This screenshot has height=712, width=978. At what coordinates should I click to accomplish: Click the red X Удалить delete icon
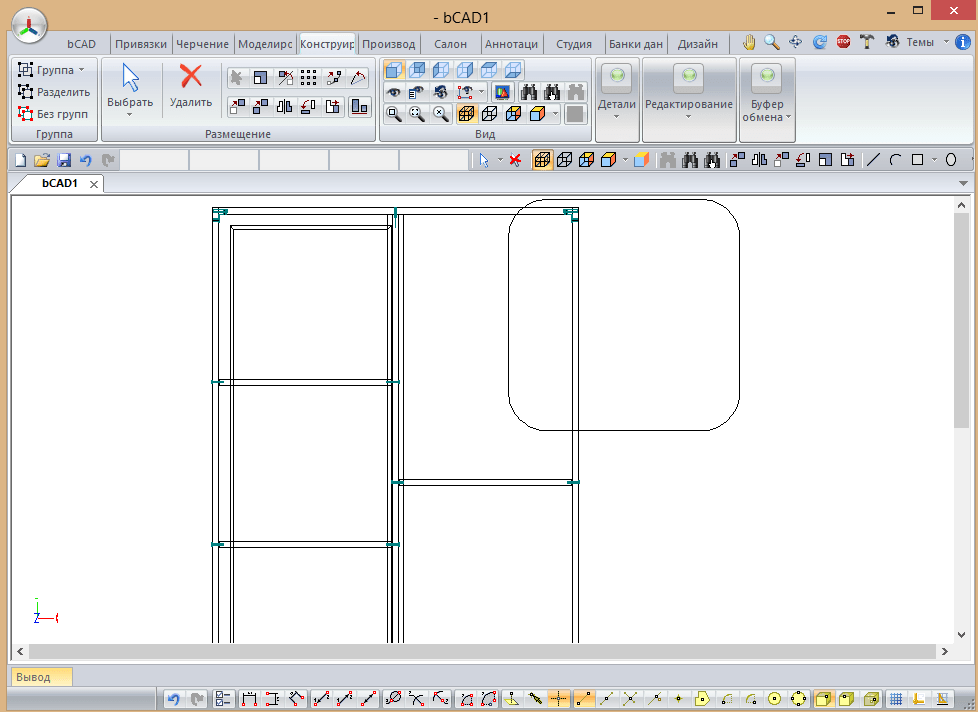pyautogui.click(x=190, y=77)
